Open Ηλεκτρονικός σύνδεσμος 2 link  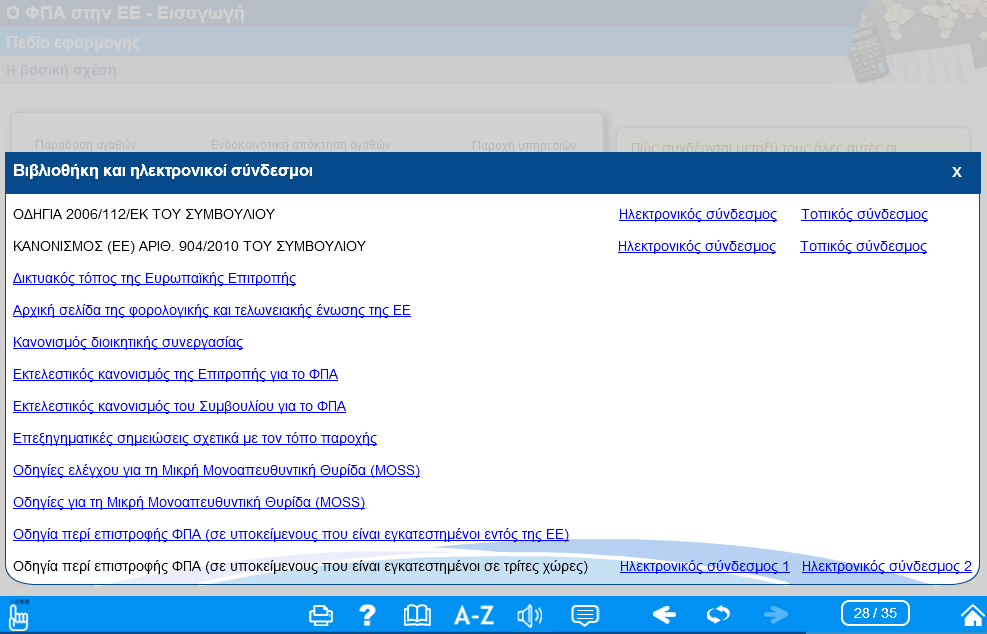point(886,567)
